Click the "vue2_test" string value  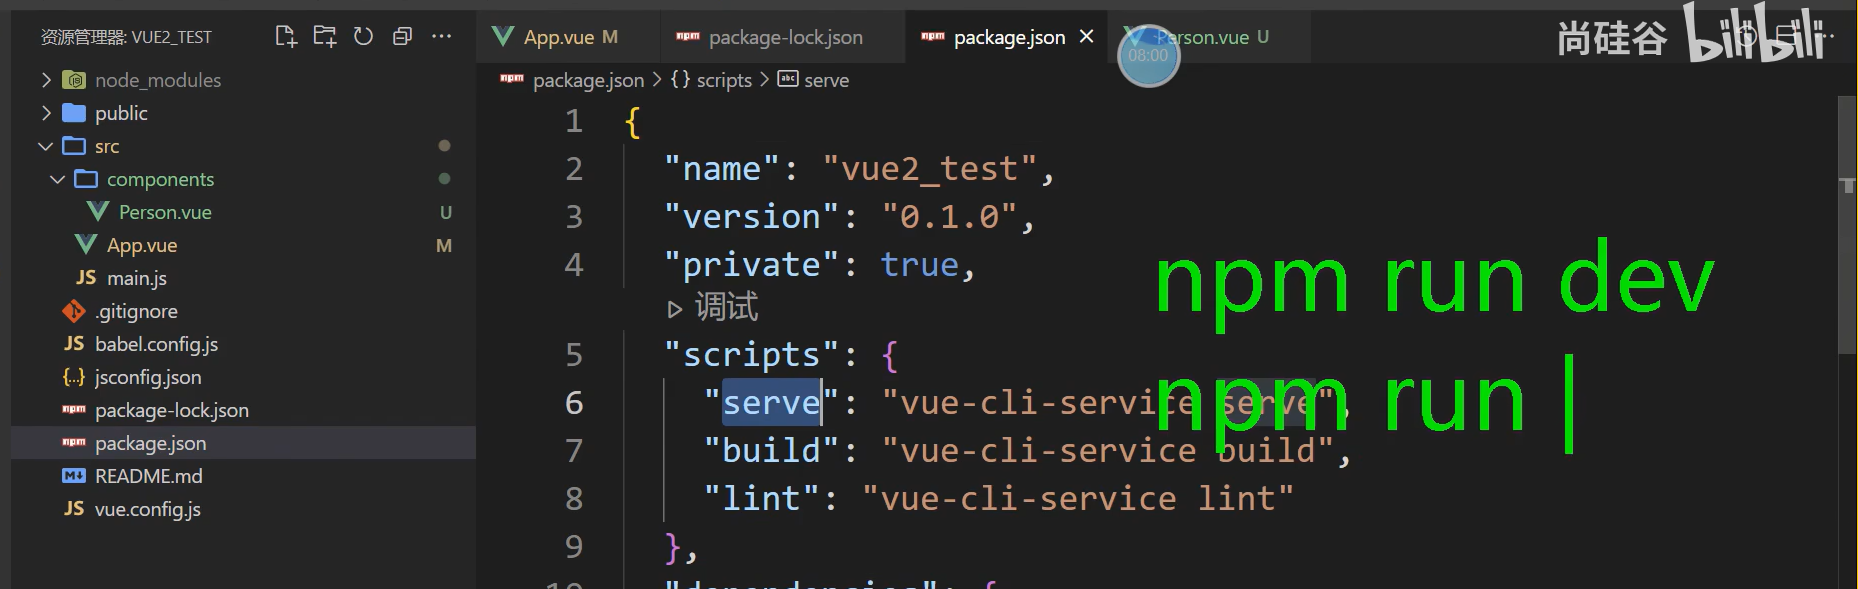930,169
